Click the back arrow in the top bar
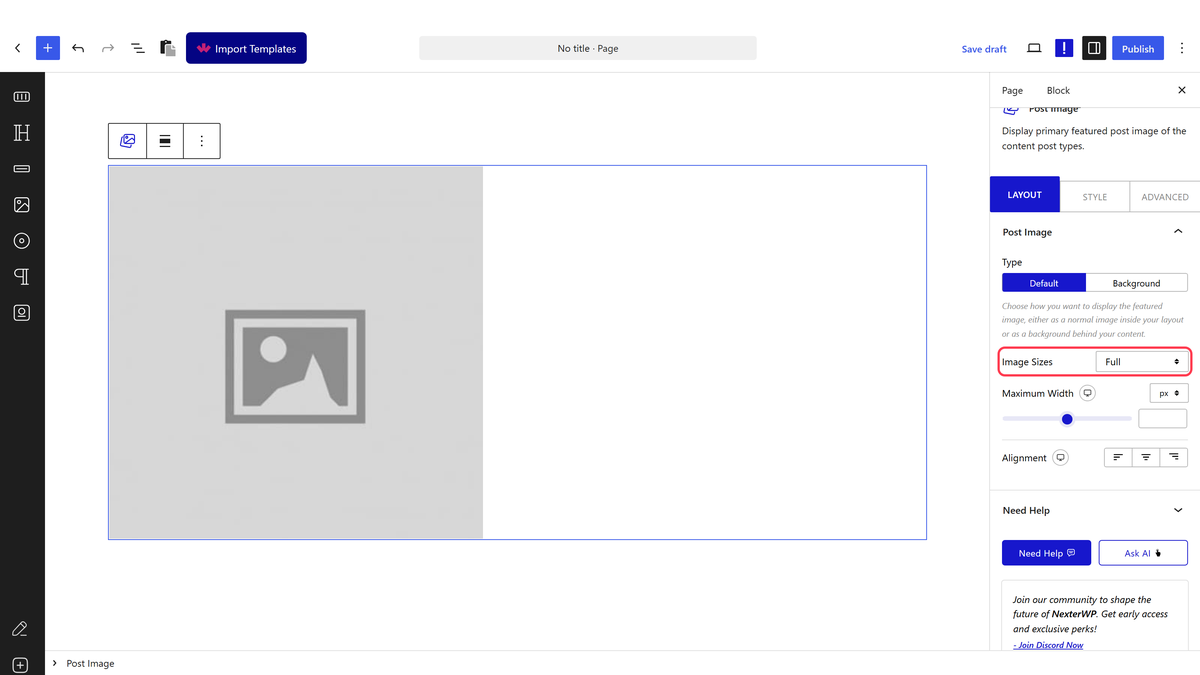1200x675 pixels. point(18,48)
